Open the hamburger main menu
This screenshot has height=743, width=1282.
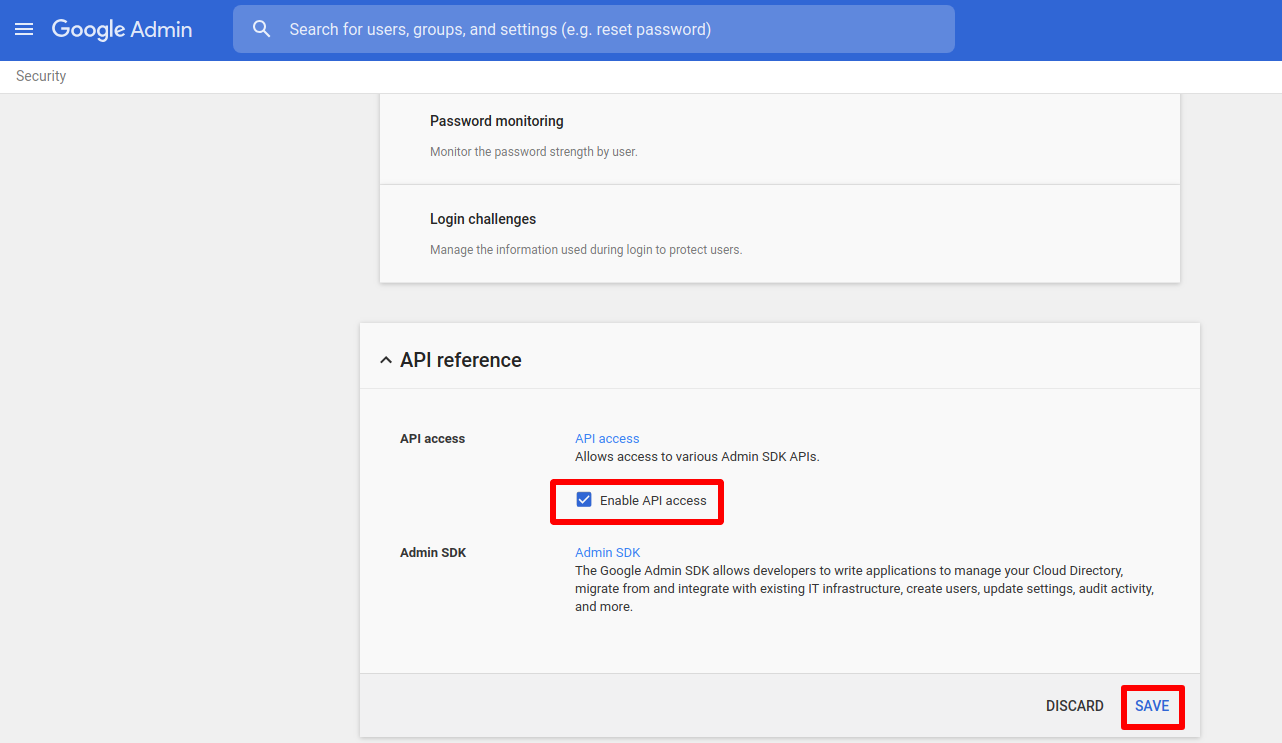tap(24, 29)
